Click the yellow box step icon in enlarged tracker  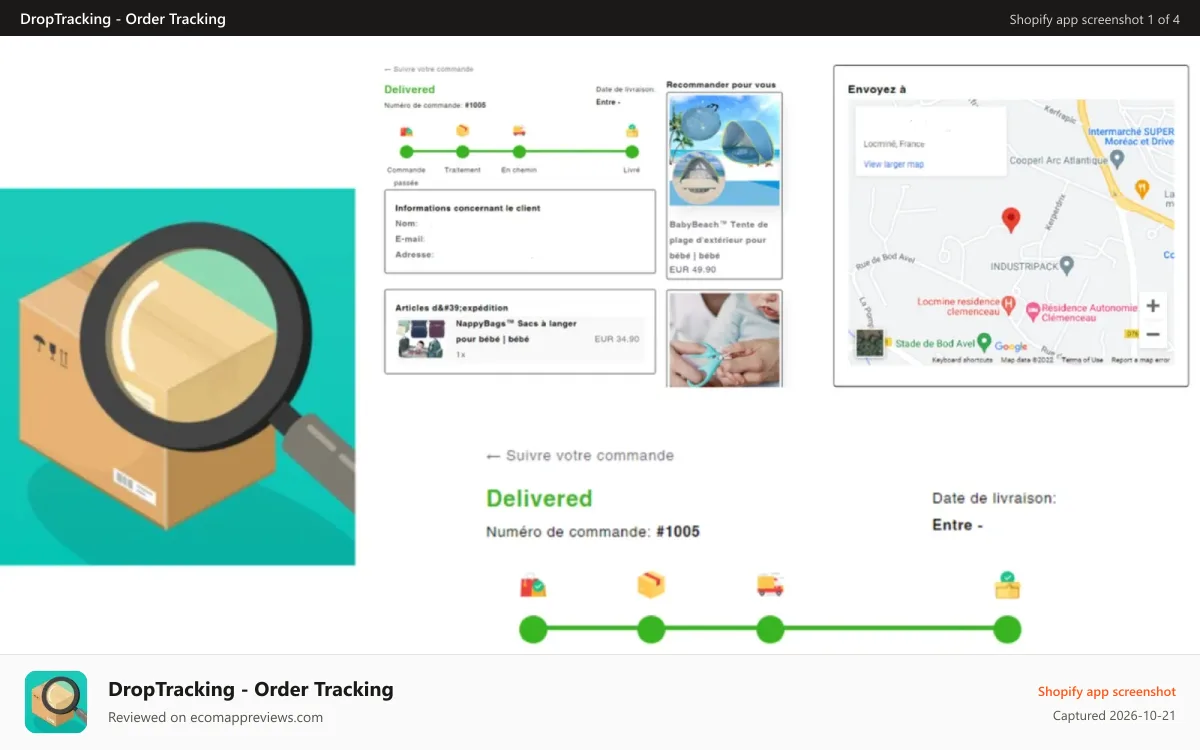click(x=651, y=584)
